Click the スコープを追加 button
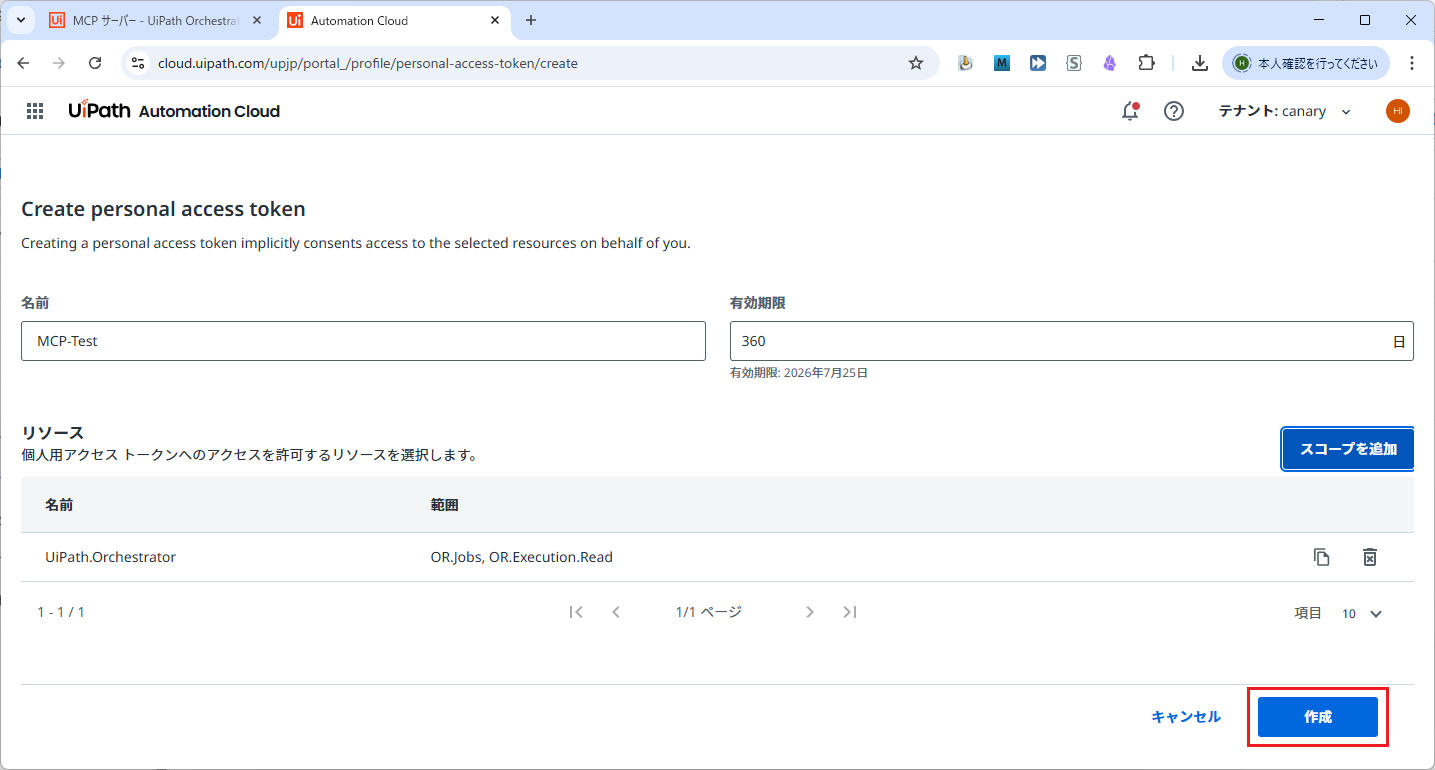This screenshot has height=770, width=1435. [x=1348, y=449]
